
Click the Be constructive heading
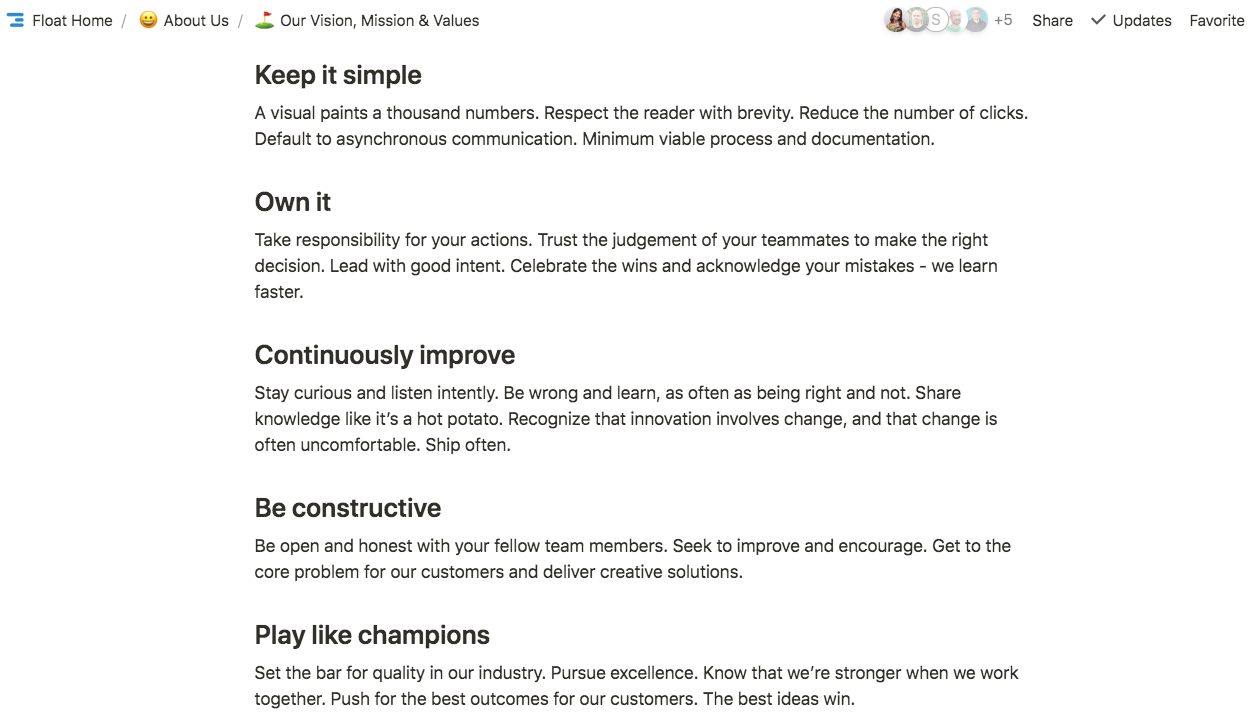click(x=348, y=508)
